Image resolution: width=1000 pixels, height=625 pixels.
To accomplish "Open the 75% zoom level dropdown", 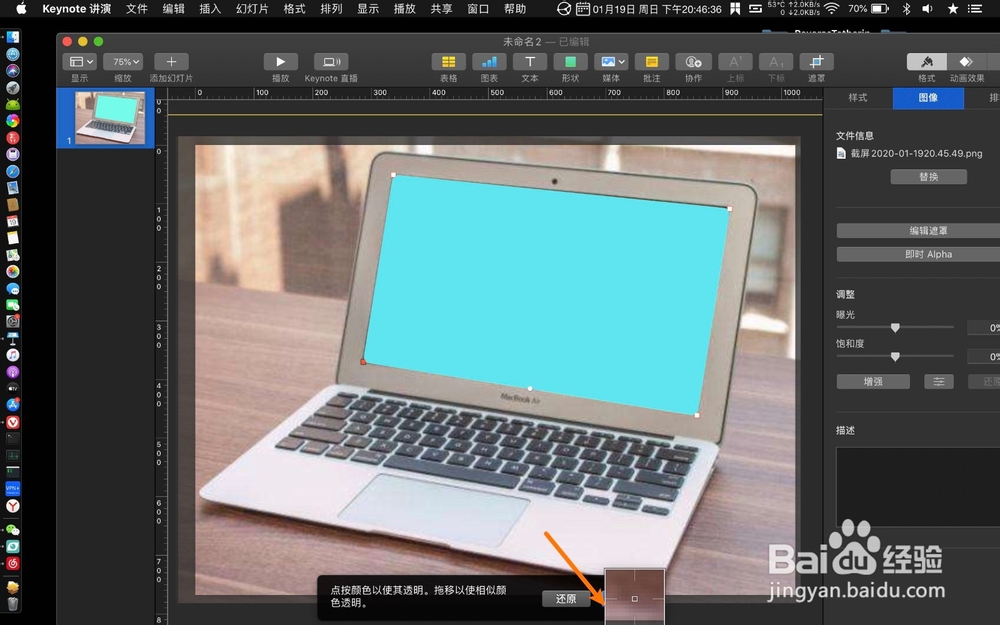I will (x=122, y=62).
